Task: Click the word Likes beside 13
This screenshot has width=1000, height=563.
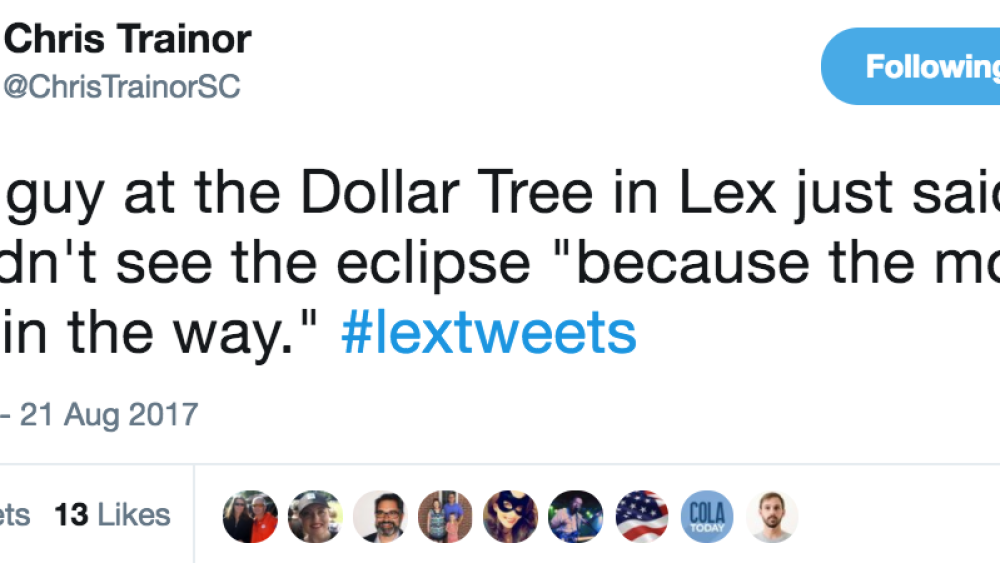Action: pos(134,516)
